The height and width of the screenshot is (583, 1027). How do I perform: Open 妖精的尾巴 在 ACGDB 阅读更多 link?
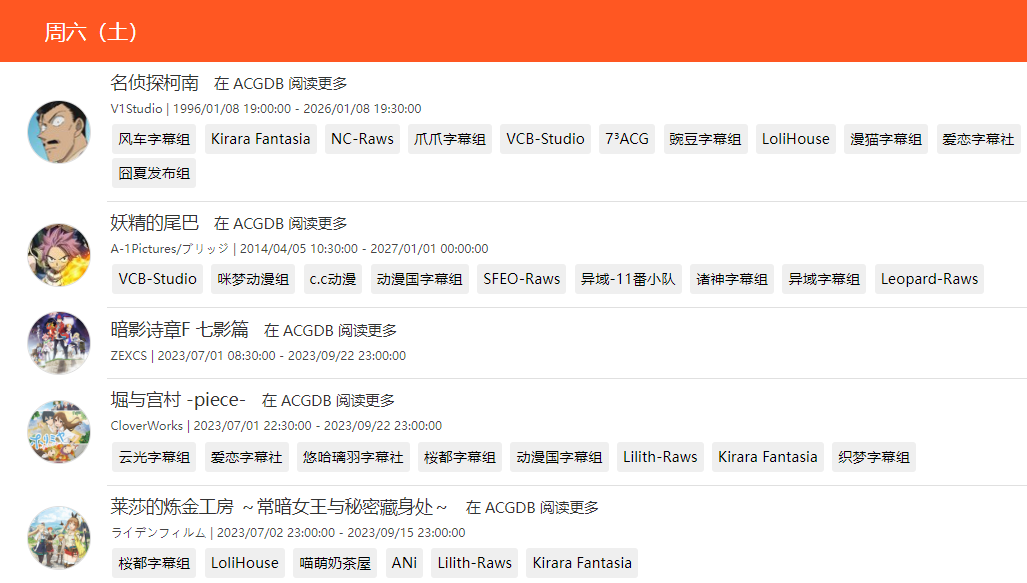280,224
